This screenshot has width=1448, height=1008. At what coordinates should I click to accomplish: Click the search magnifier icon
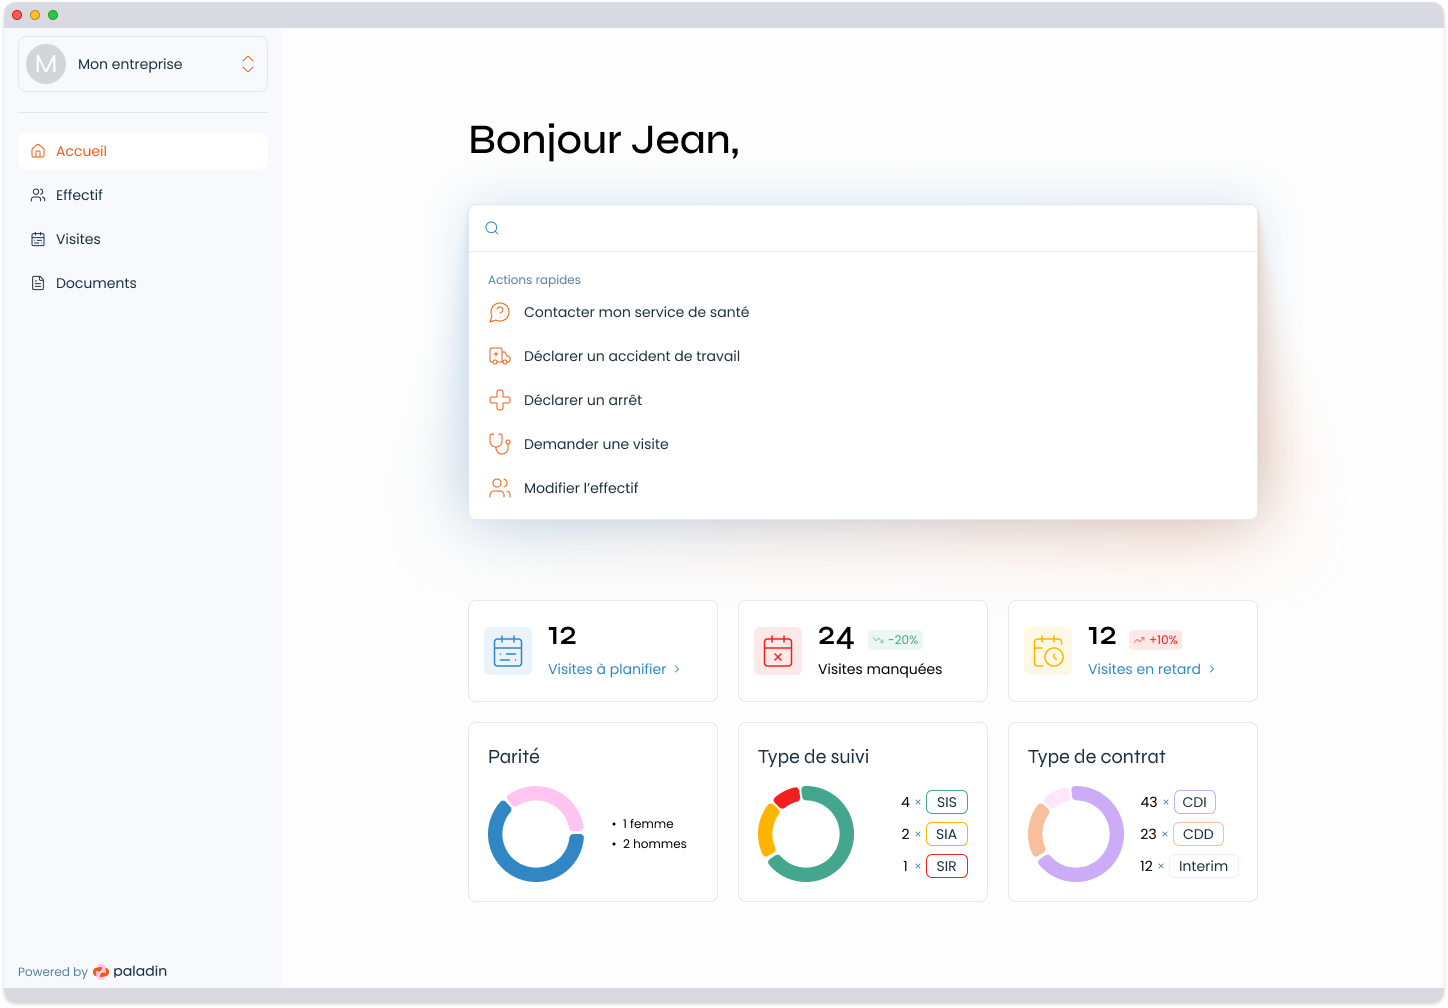492,228
